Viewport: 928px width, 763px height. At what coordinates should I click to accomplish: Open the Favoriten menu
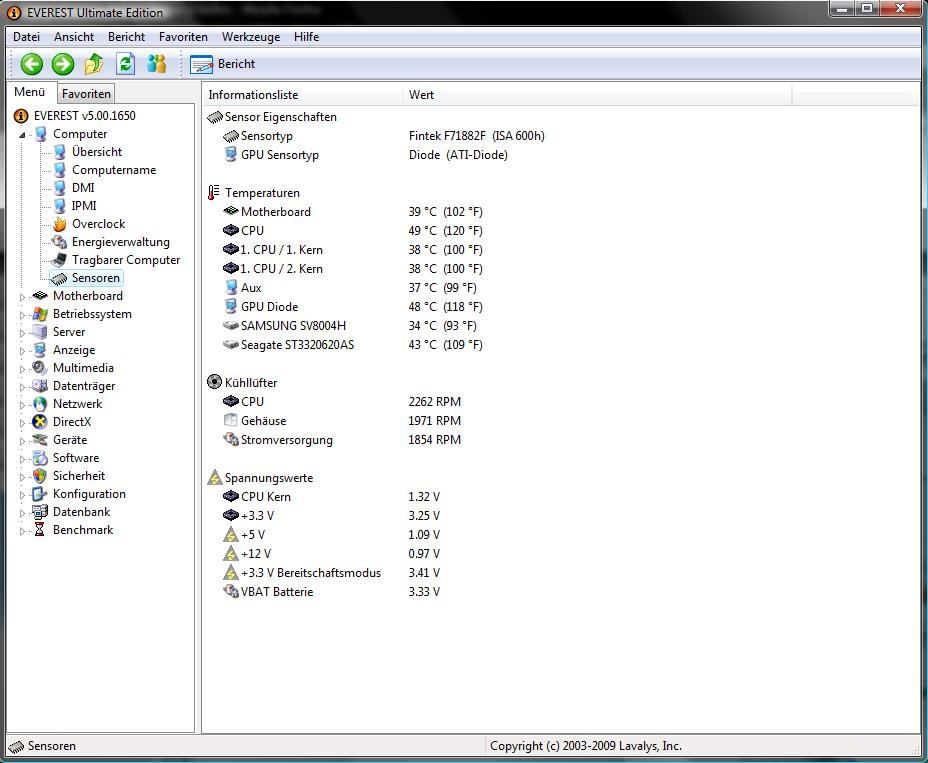183,37
